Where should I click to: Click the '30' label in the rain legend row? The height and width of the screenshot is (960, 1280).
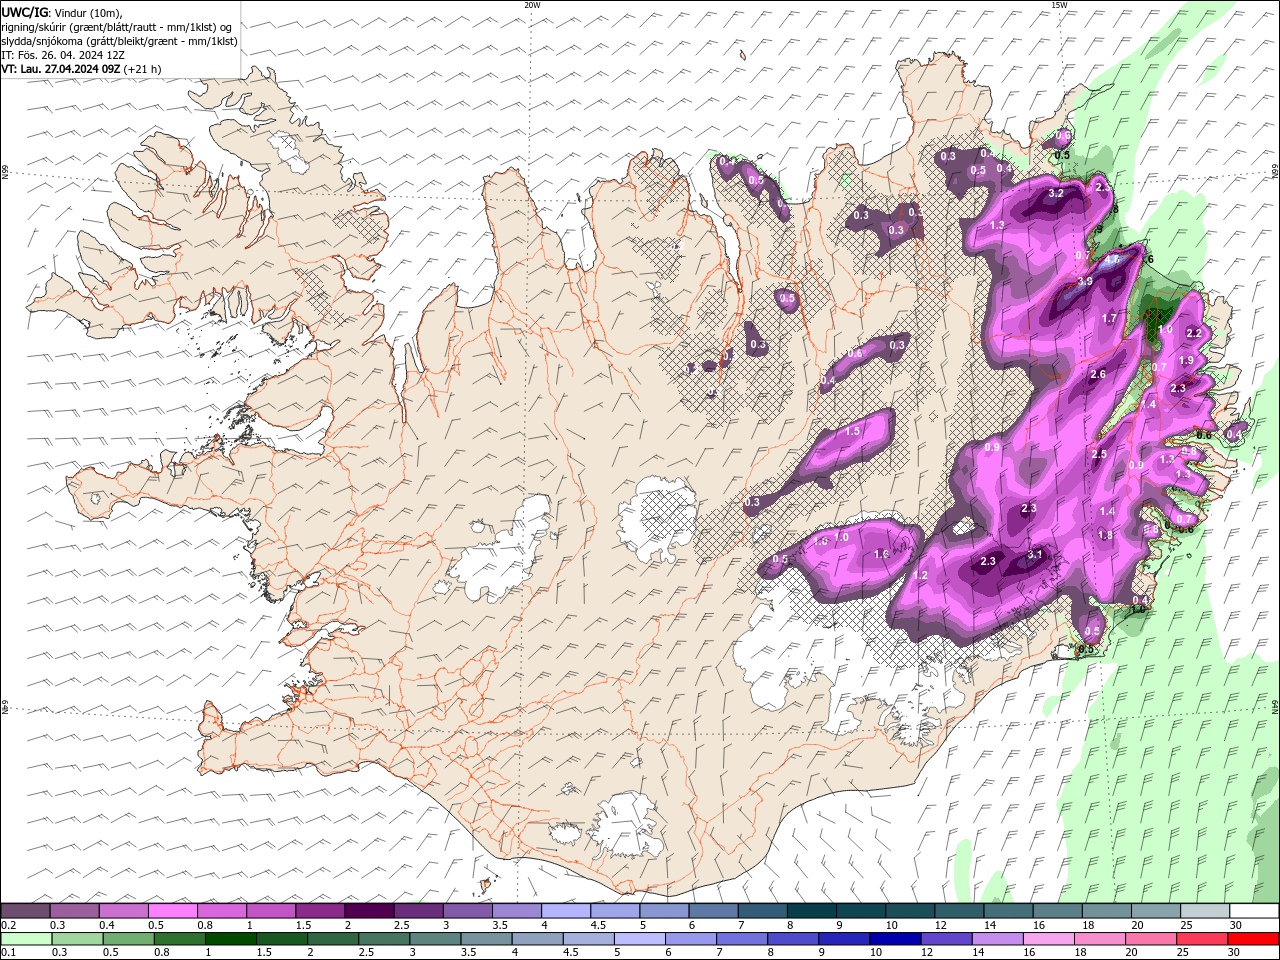click(x=1236, y=953)
